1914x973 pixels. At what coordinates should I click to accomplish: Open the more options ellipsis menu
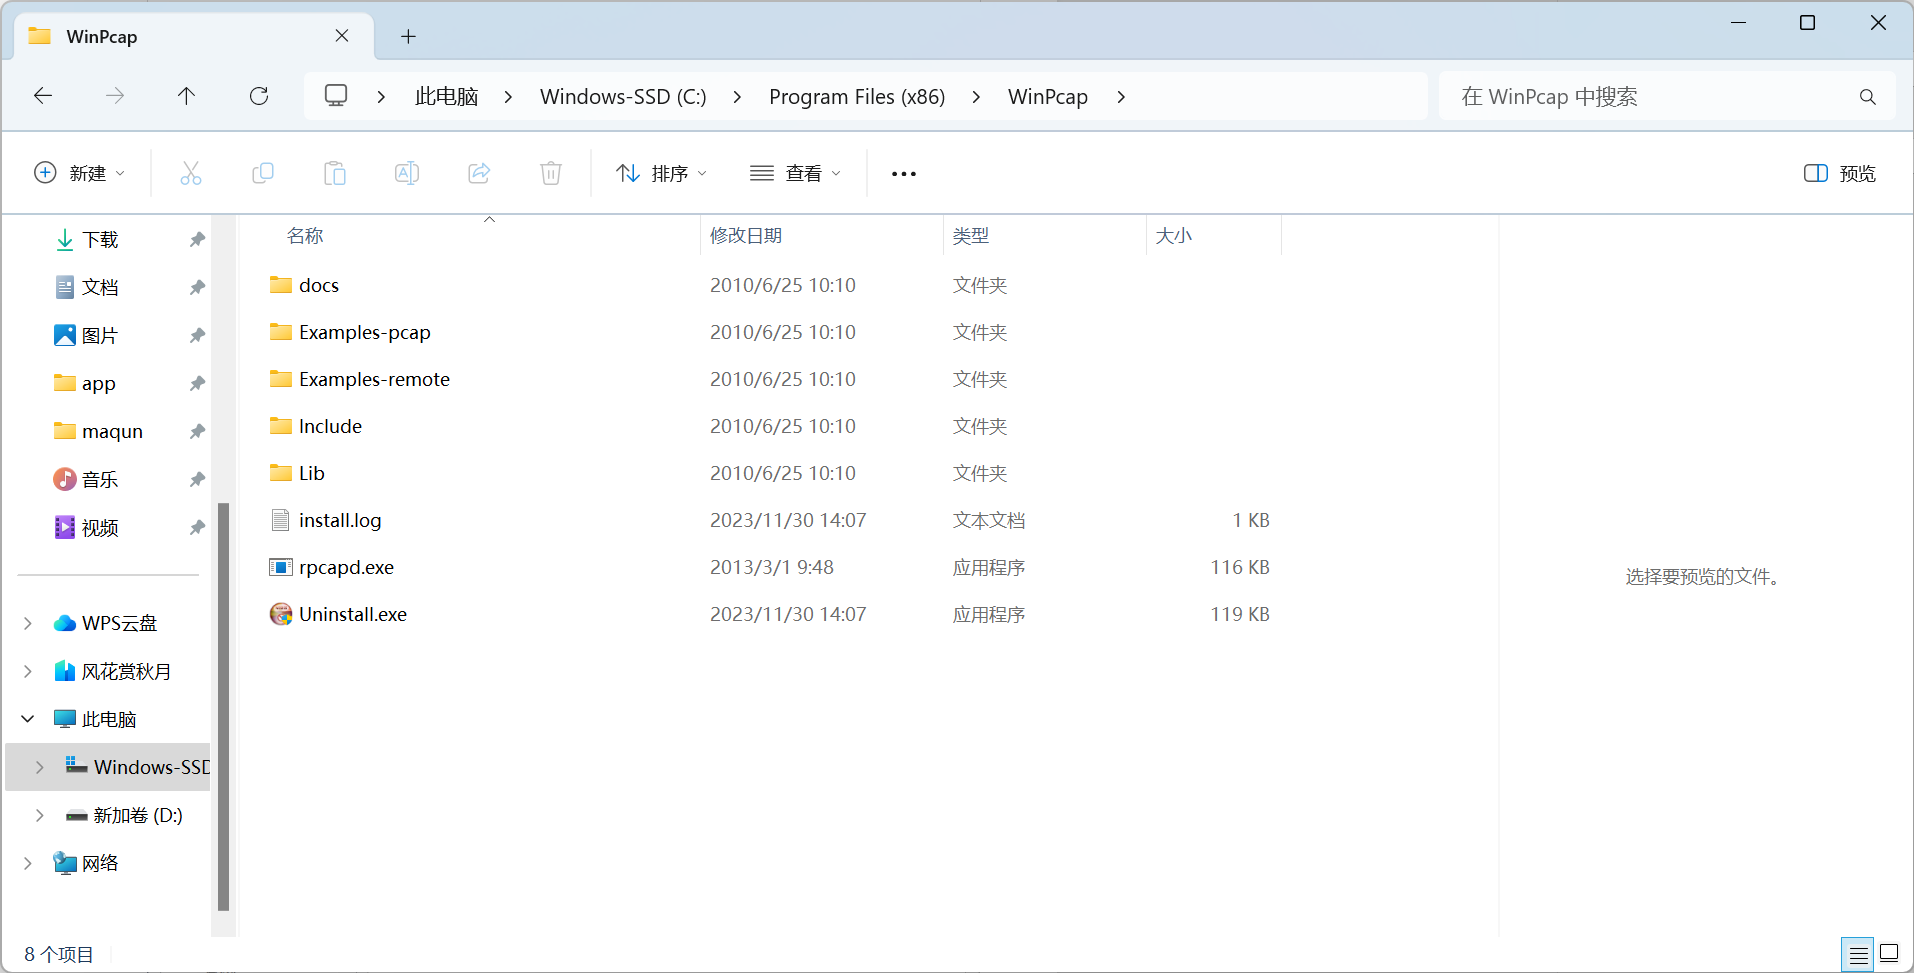[904, 174]
